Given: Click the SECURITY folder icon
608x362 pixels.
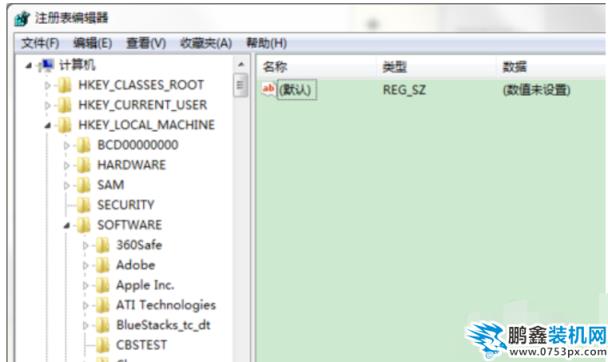Looking at the screenshot, I should click(x=83, y=205).
